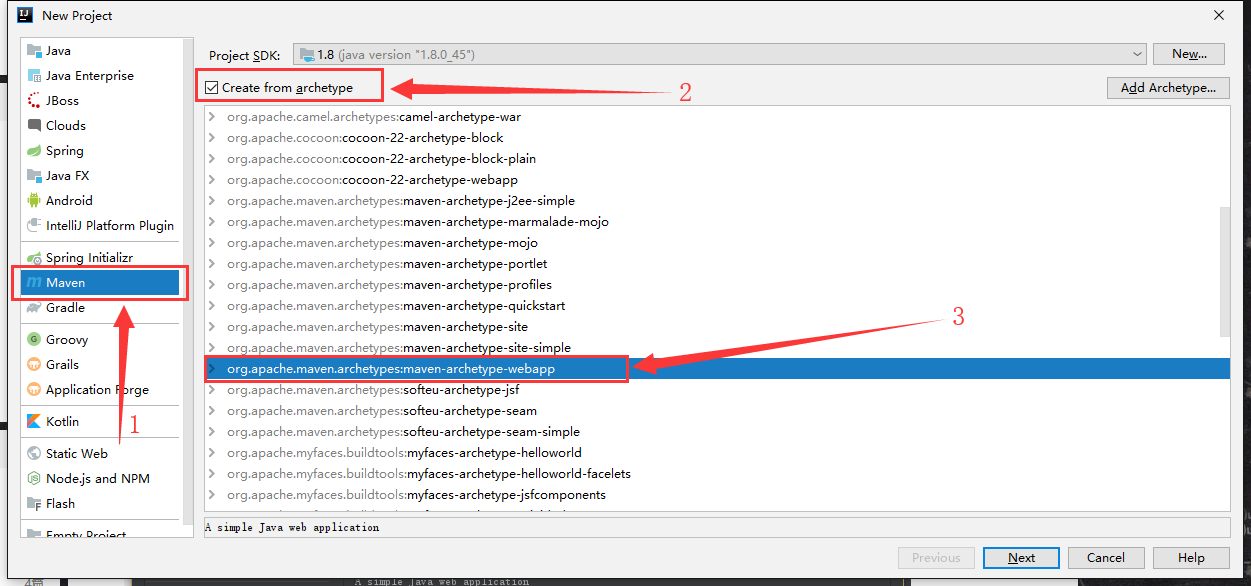
Task: Expand maven-archetype-quickstart node
Action: click(x=211, y=306)
